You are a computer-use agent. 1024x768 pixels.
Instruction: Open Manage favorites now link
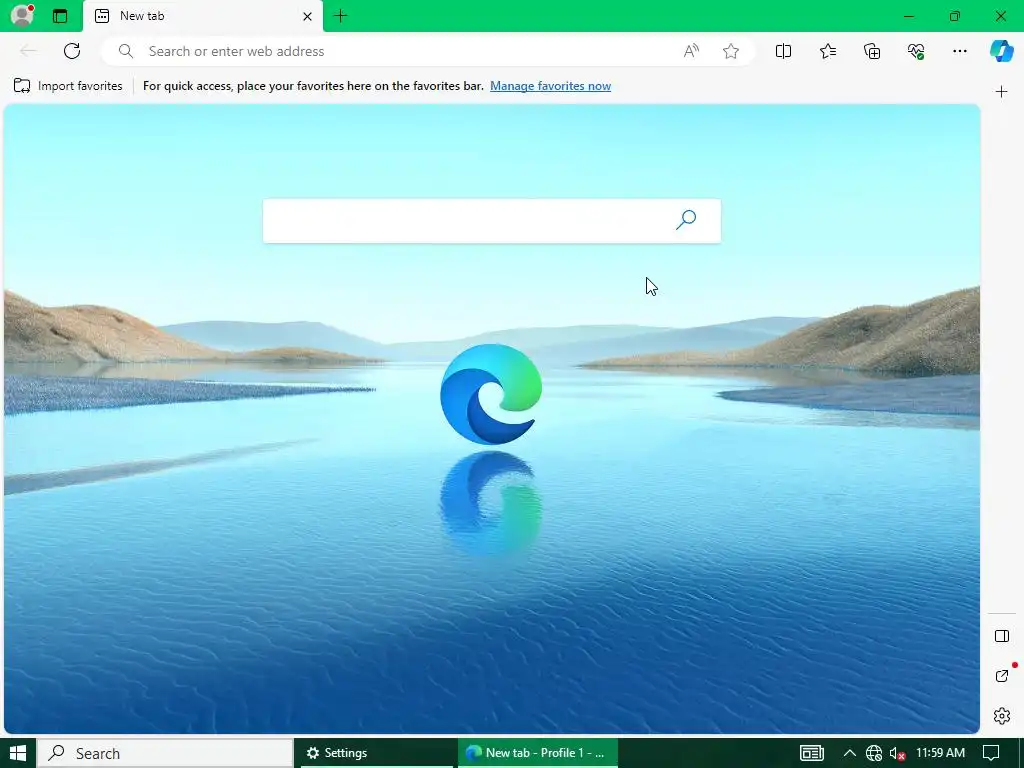tap(551, 86)
